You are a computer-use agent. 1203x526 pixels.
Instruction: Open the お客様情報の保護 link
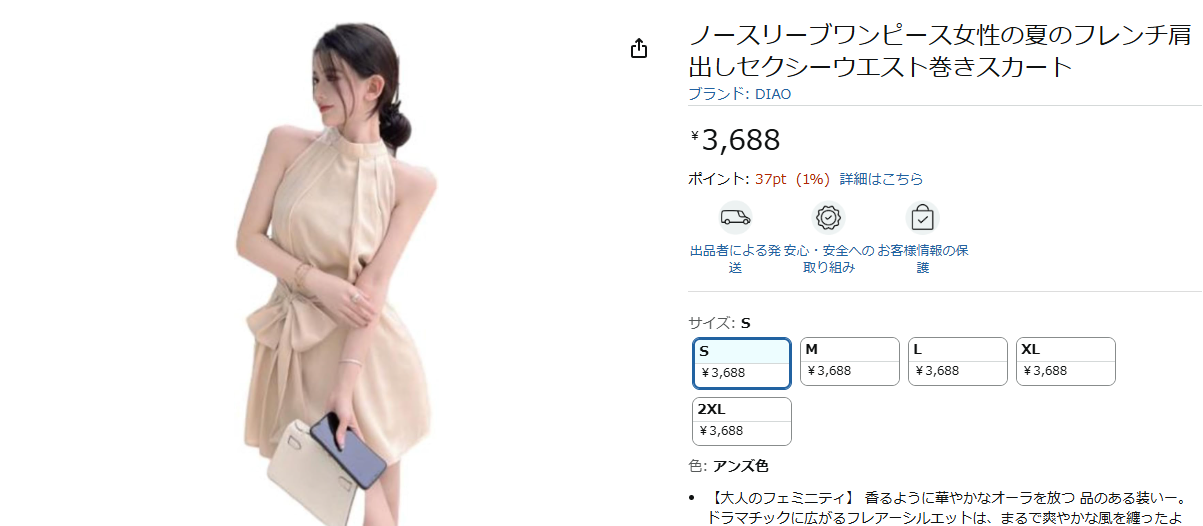(923, 259)
